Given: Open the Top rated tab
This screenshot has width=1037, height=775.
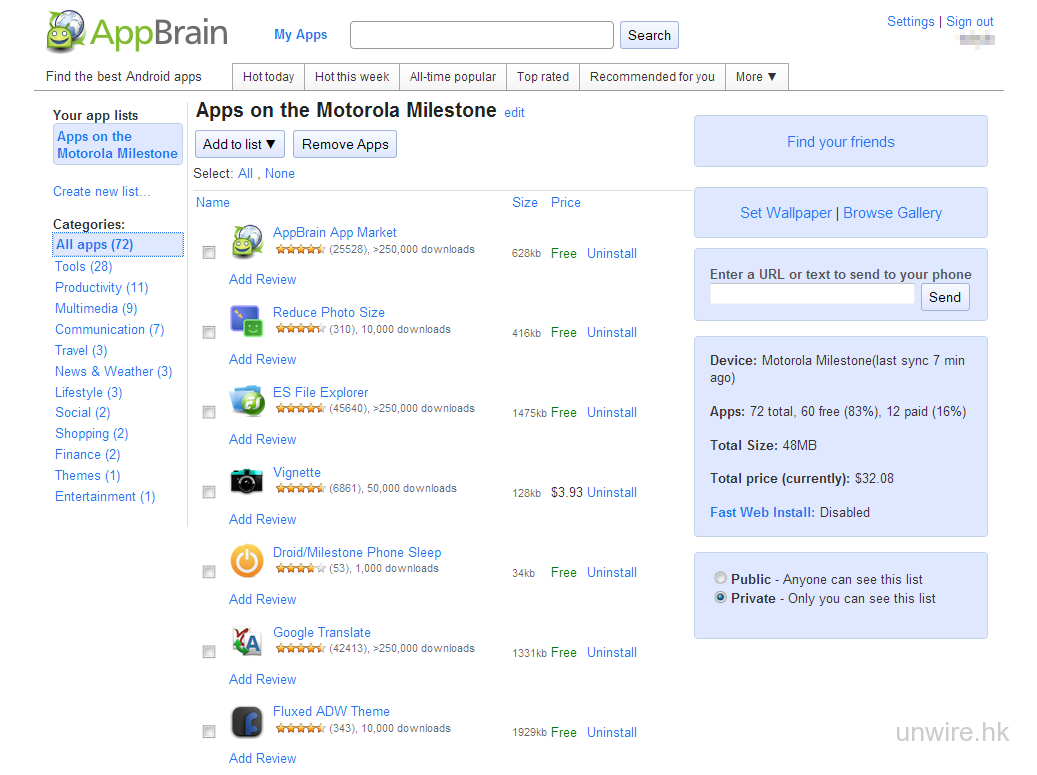Looking at the screenshot, I should click(543, 77).
